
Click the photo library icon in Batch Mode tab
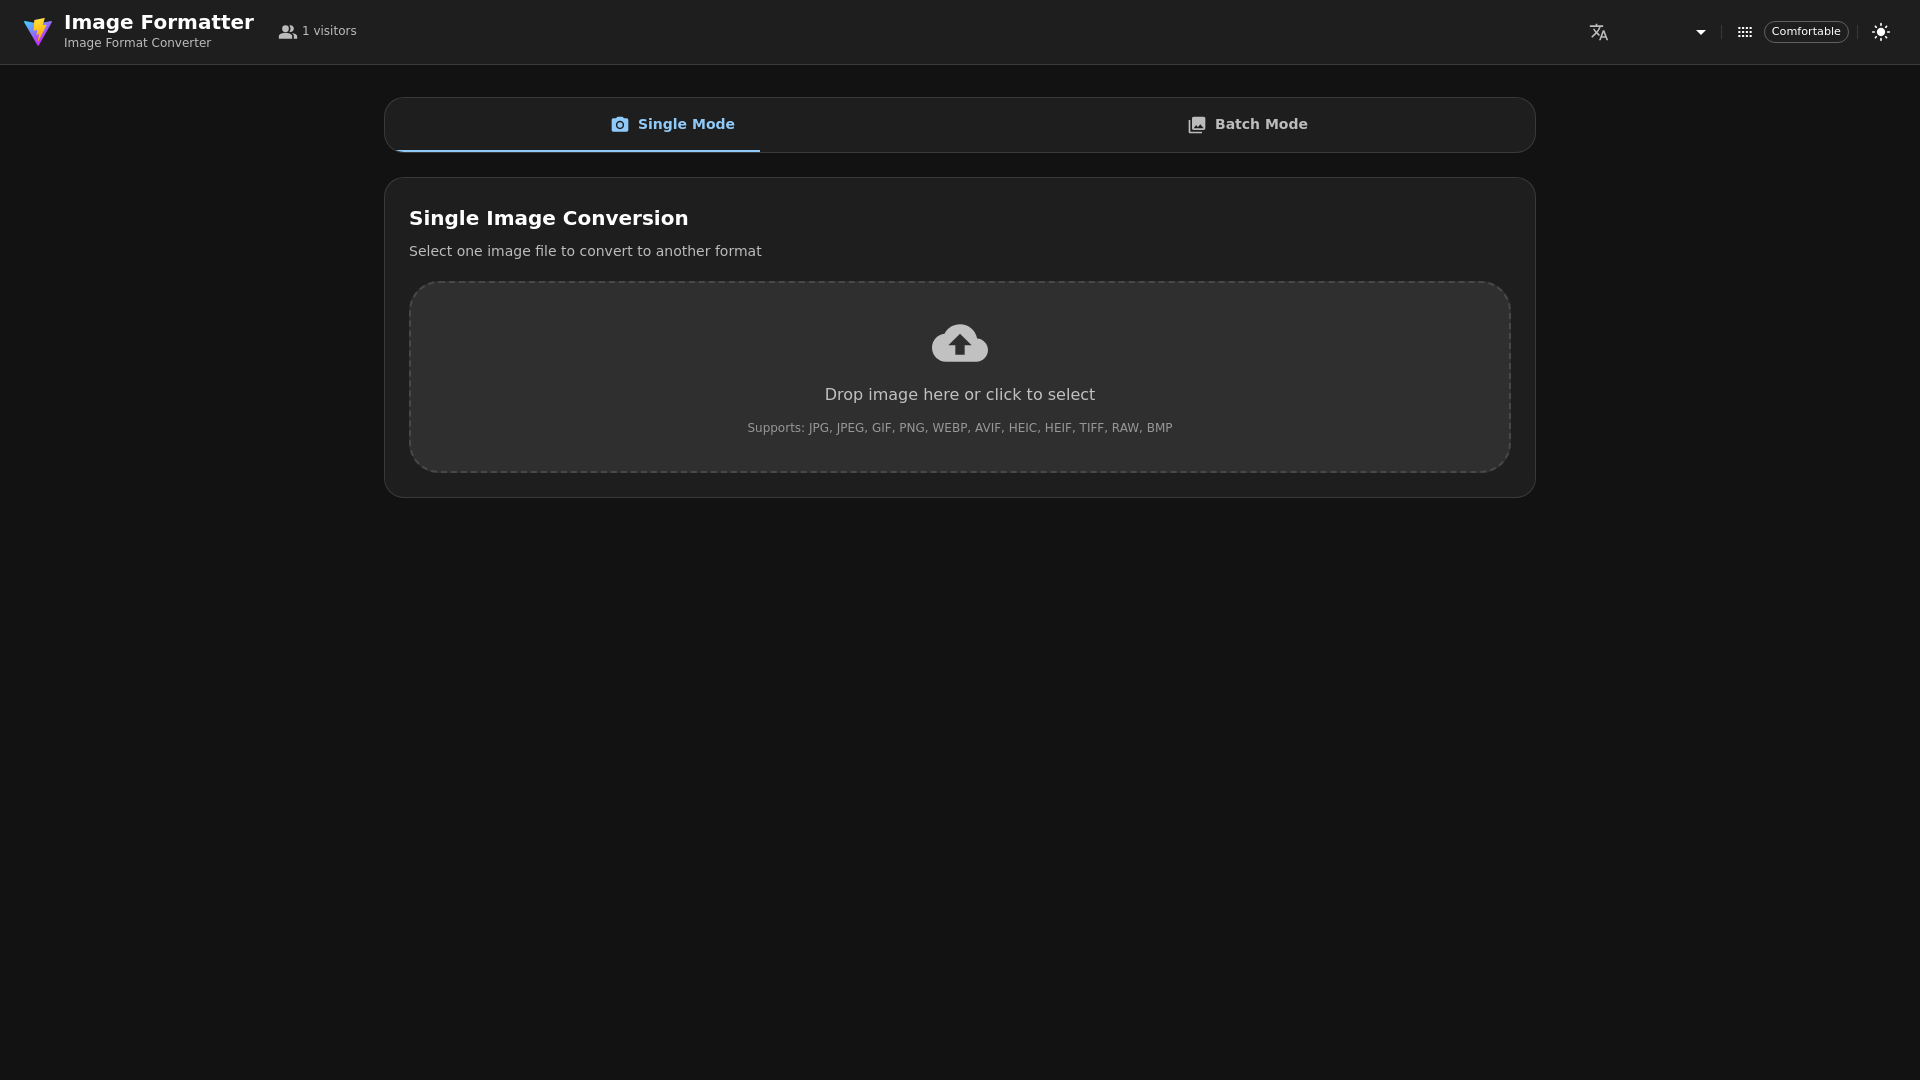tap(1197, 125)
